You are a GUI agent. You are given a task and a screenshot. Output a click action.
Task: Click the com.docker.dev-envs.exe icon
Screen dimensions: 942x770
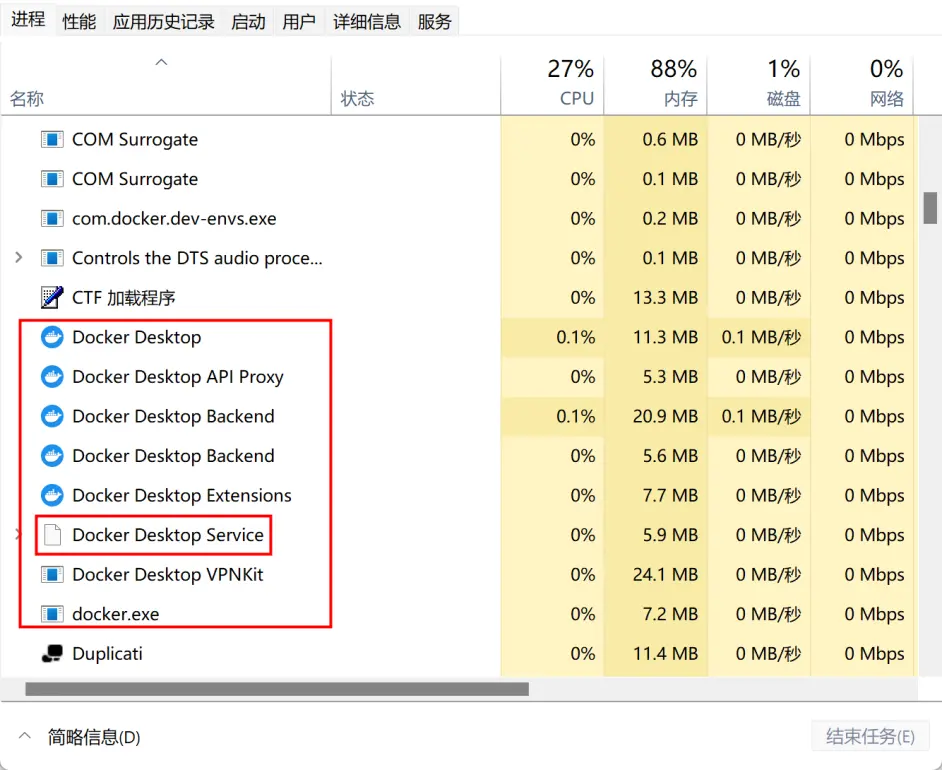click(52, 219)
